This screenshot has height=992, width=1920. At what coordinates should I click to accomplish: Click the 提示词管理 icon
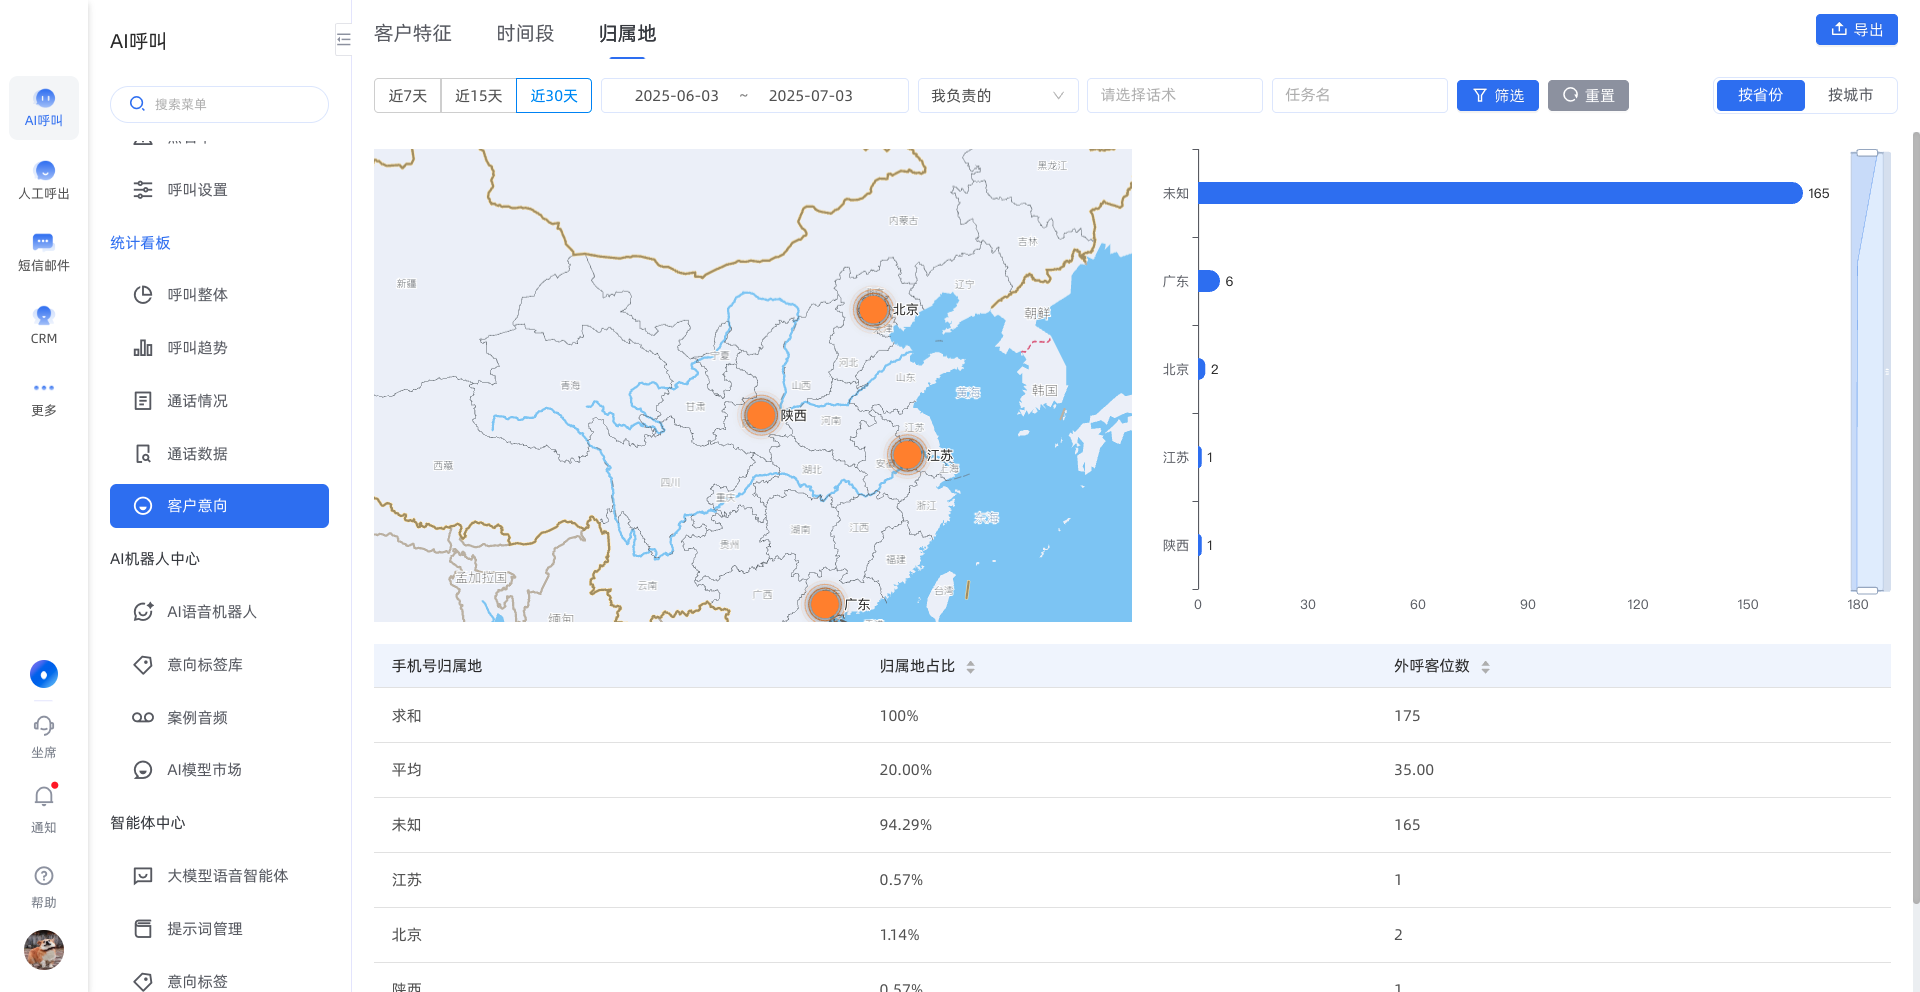click(x=143, y=929)
